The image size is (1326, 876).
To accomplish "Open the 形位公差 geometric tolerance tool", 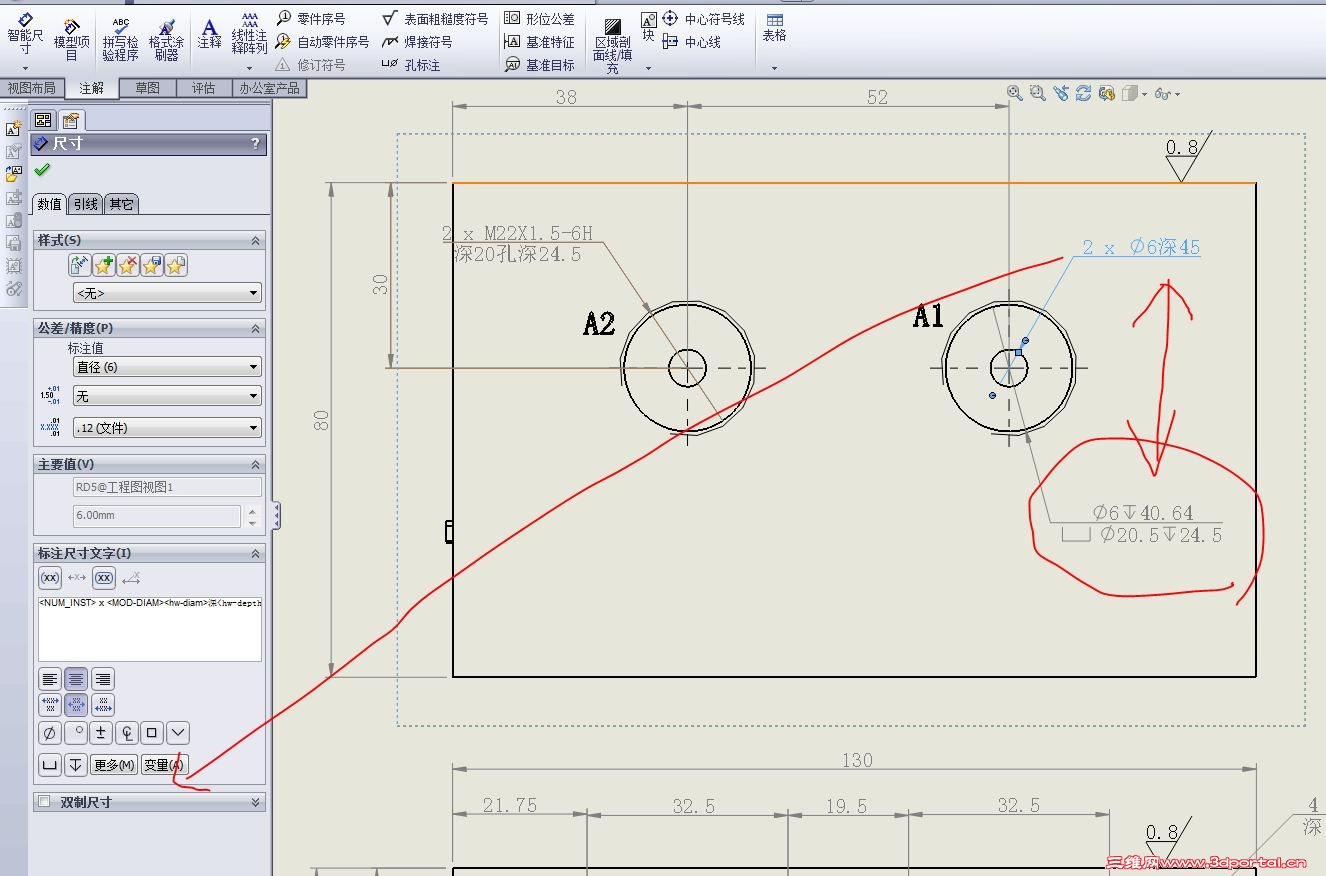I will pyautogui.click(x=539, y=18).
